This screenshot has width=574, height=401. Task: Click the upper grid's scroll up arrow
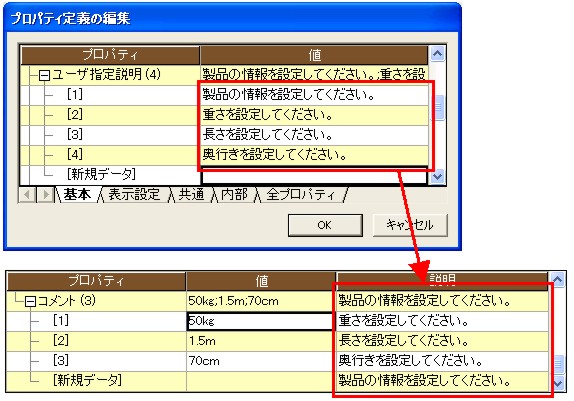click(x=437, y=54)
